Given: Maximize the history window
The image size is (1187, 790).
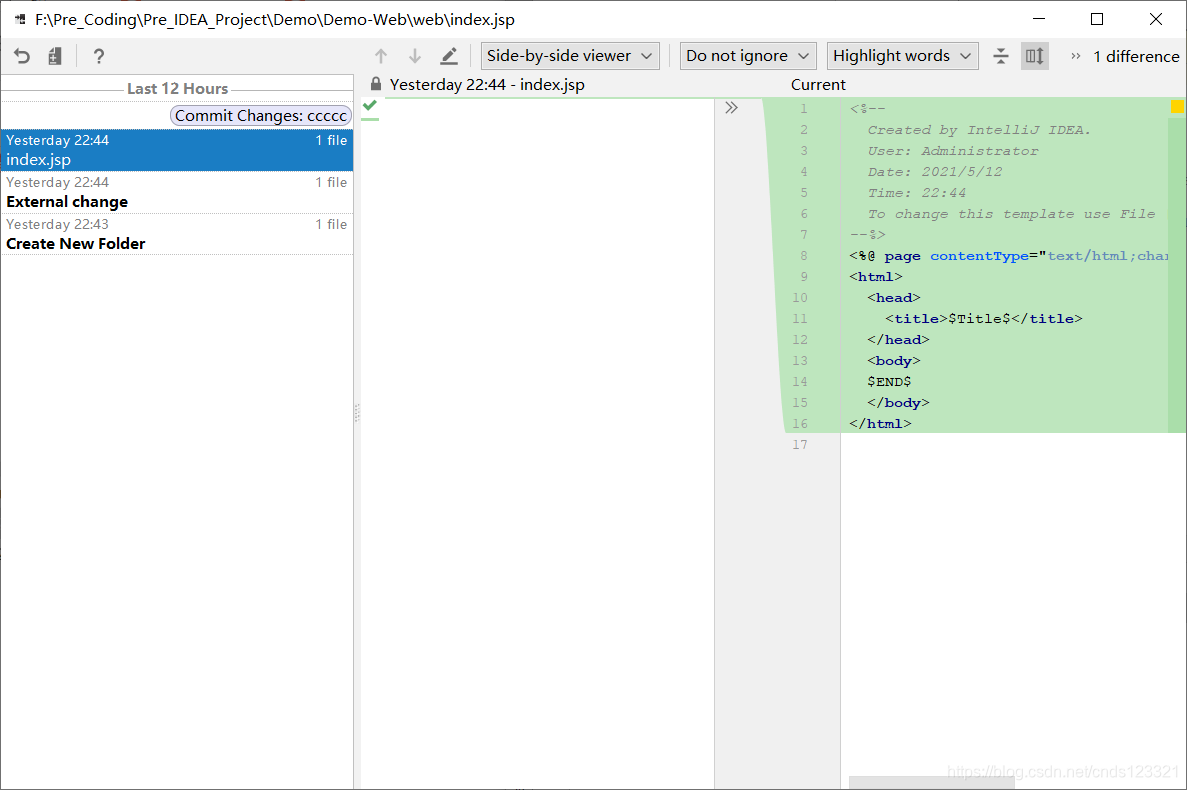Looking at the screenshot, I should pyautogui.click(x=1096, y=19).
